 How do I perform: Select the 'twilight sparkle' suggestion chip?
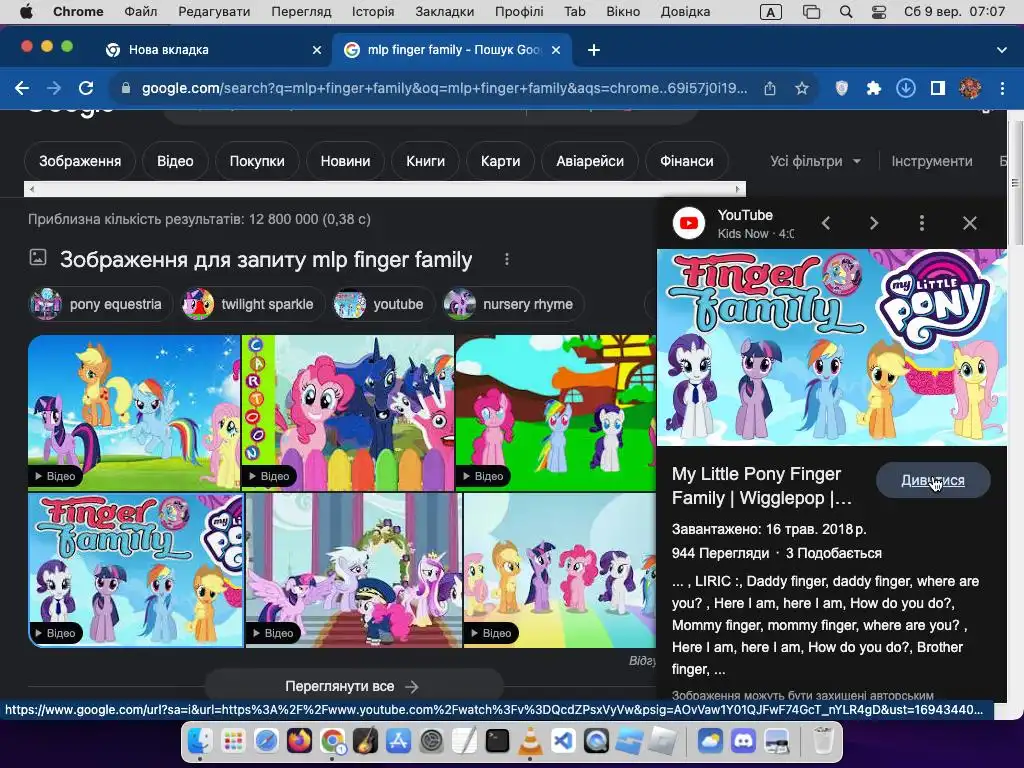(x=252, y=304)
